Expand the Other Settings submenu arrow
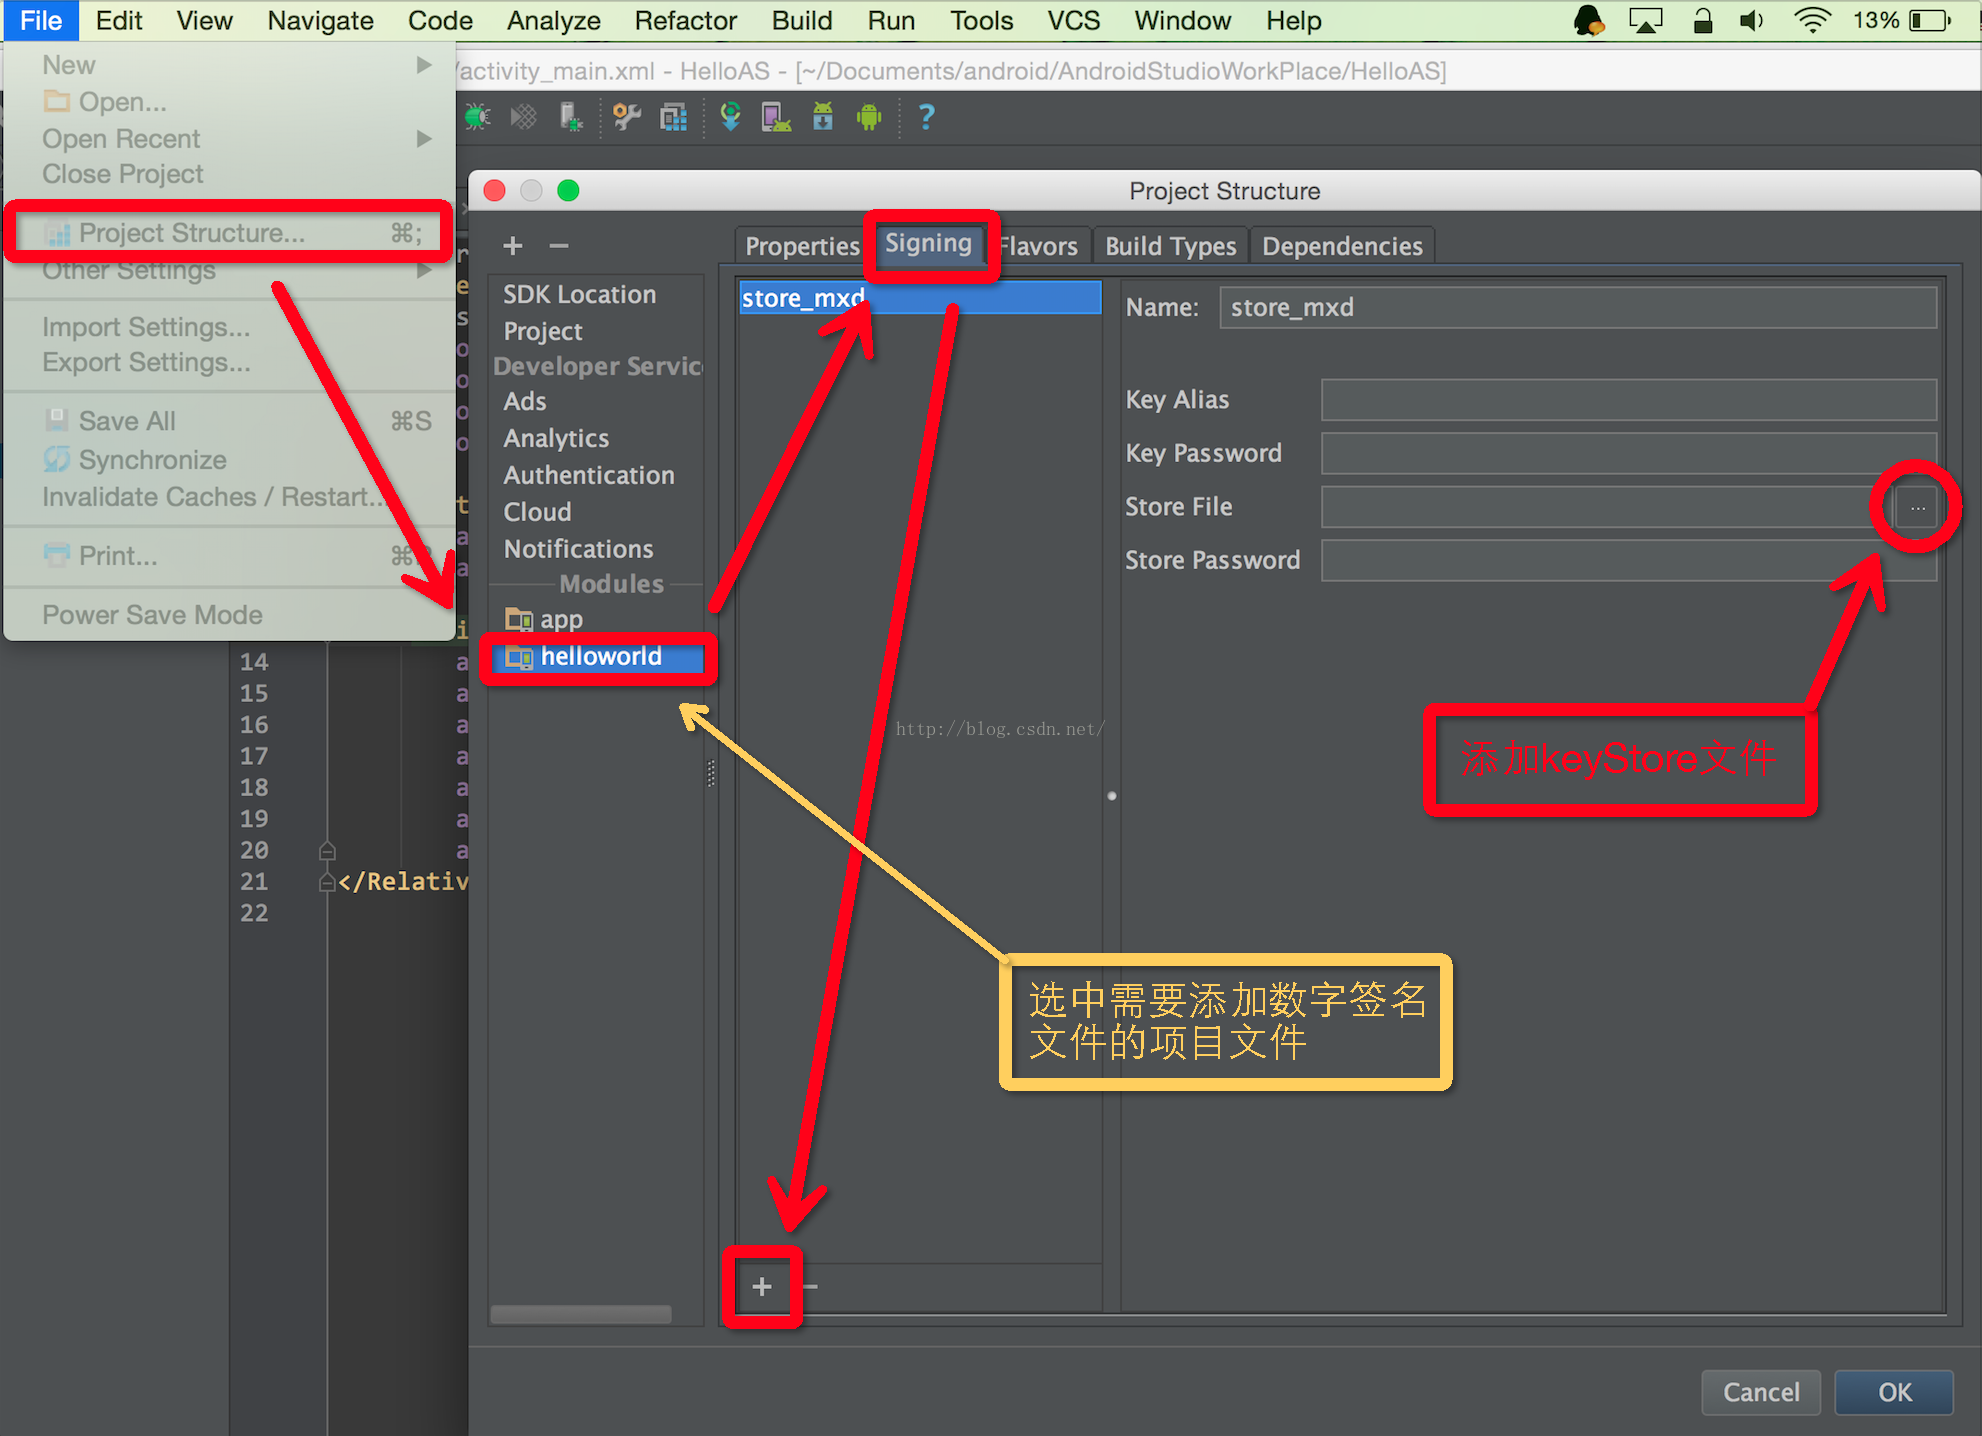The height and width of the screenshot is (1436, 1982). (x=424, y=270)
